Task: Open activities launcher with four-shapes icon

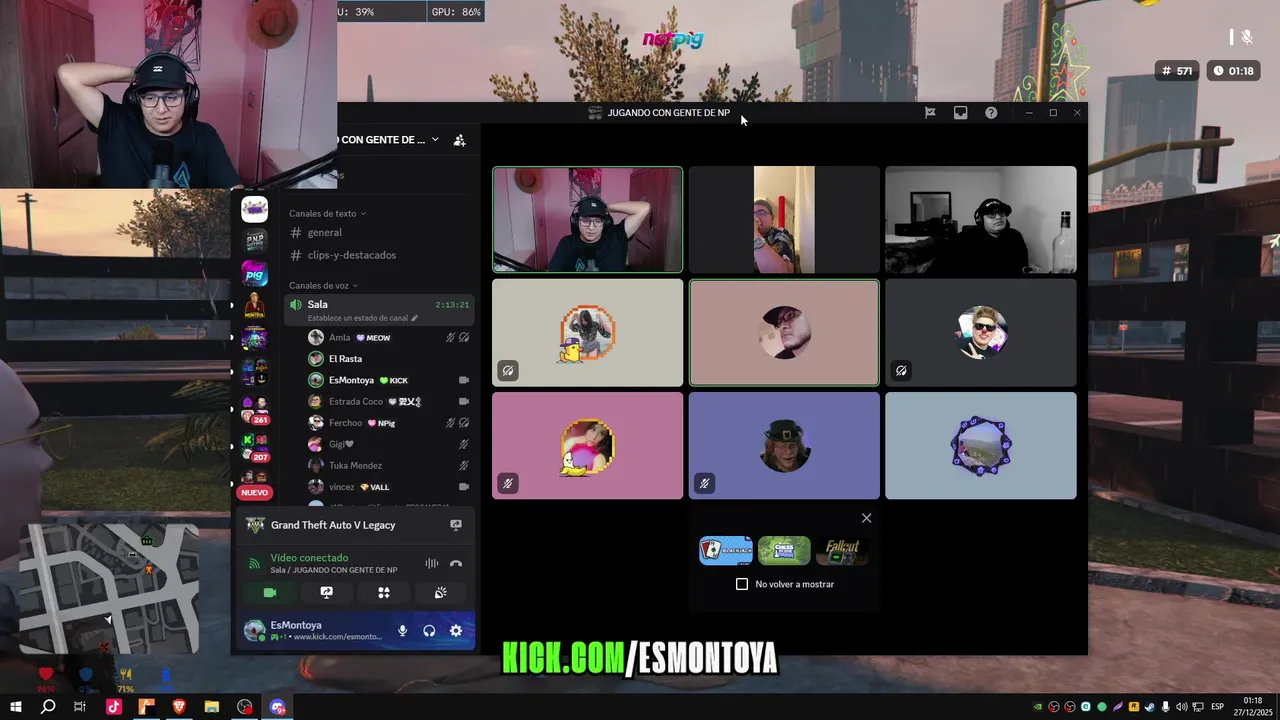Action: [x=383, y=593]
